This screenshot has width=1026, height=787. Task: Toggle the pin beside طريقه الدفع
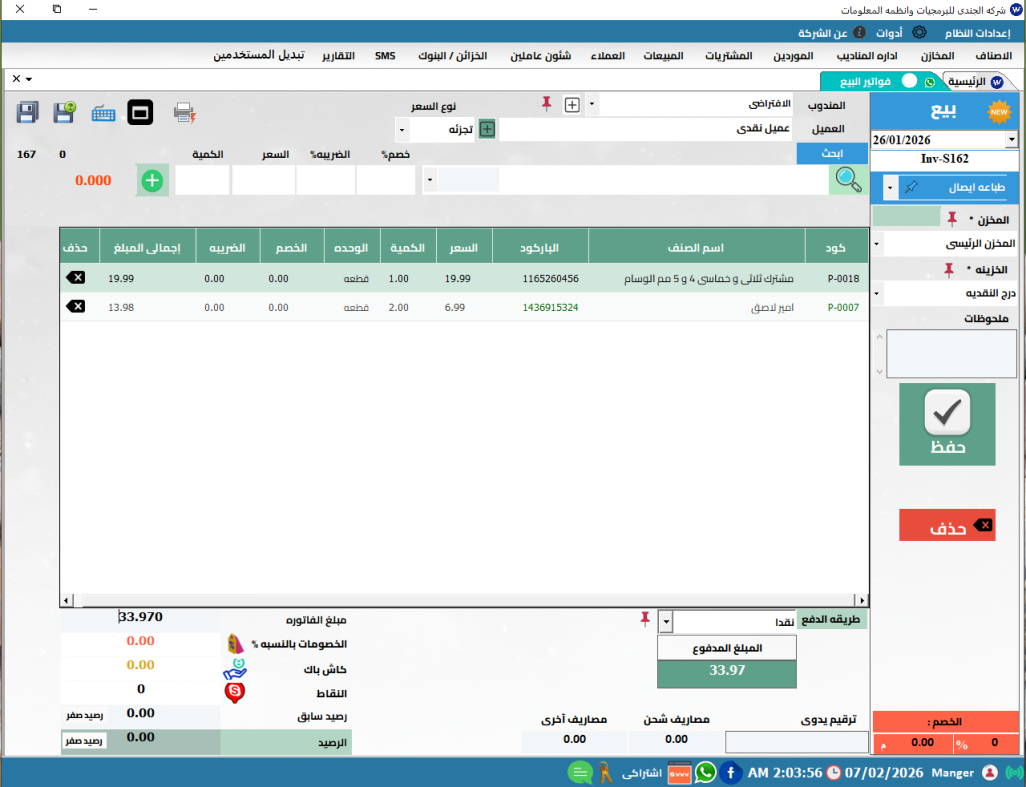pyautogui.click(x=645, y=620)
